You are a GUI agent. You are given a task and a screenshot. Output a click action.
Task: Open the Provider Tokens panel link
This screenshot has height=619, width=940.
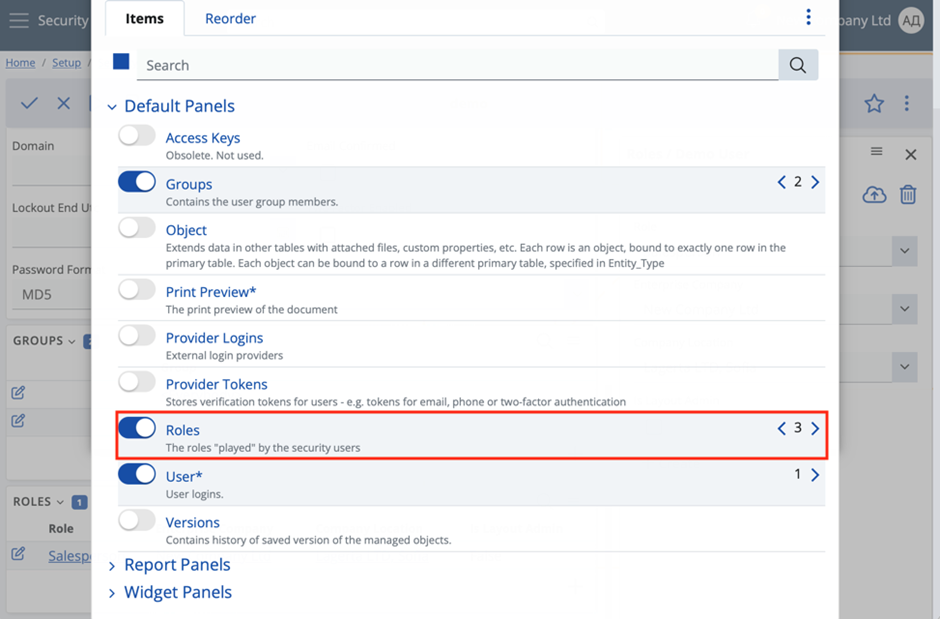tap(216, 384)
